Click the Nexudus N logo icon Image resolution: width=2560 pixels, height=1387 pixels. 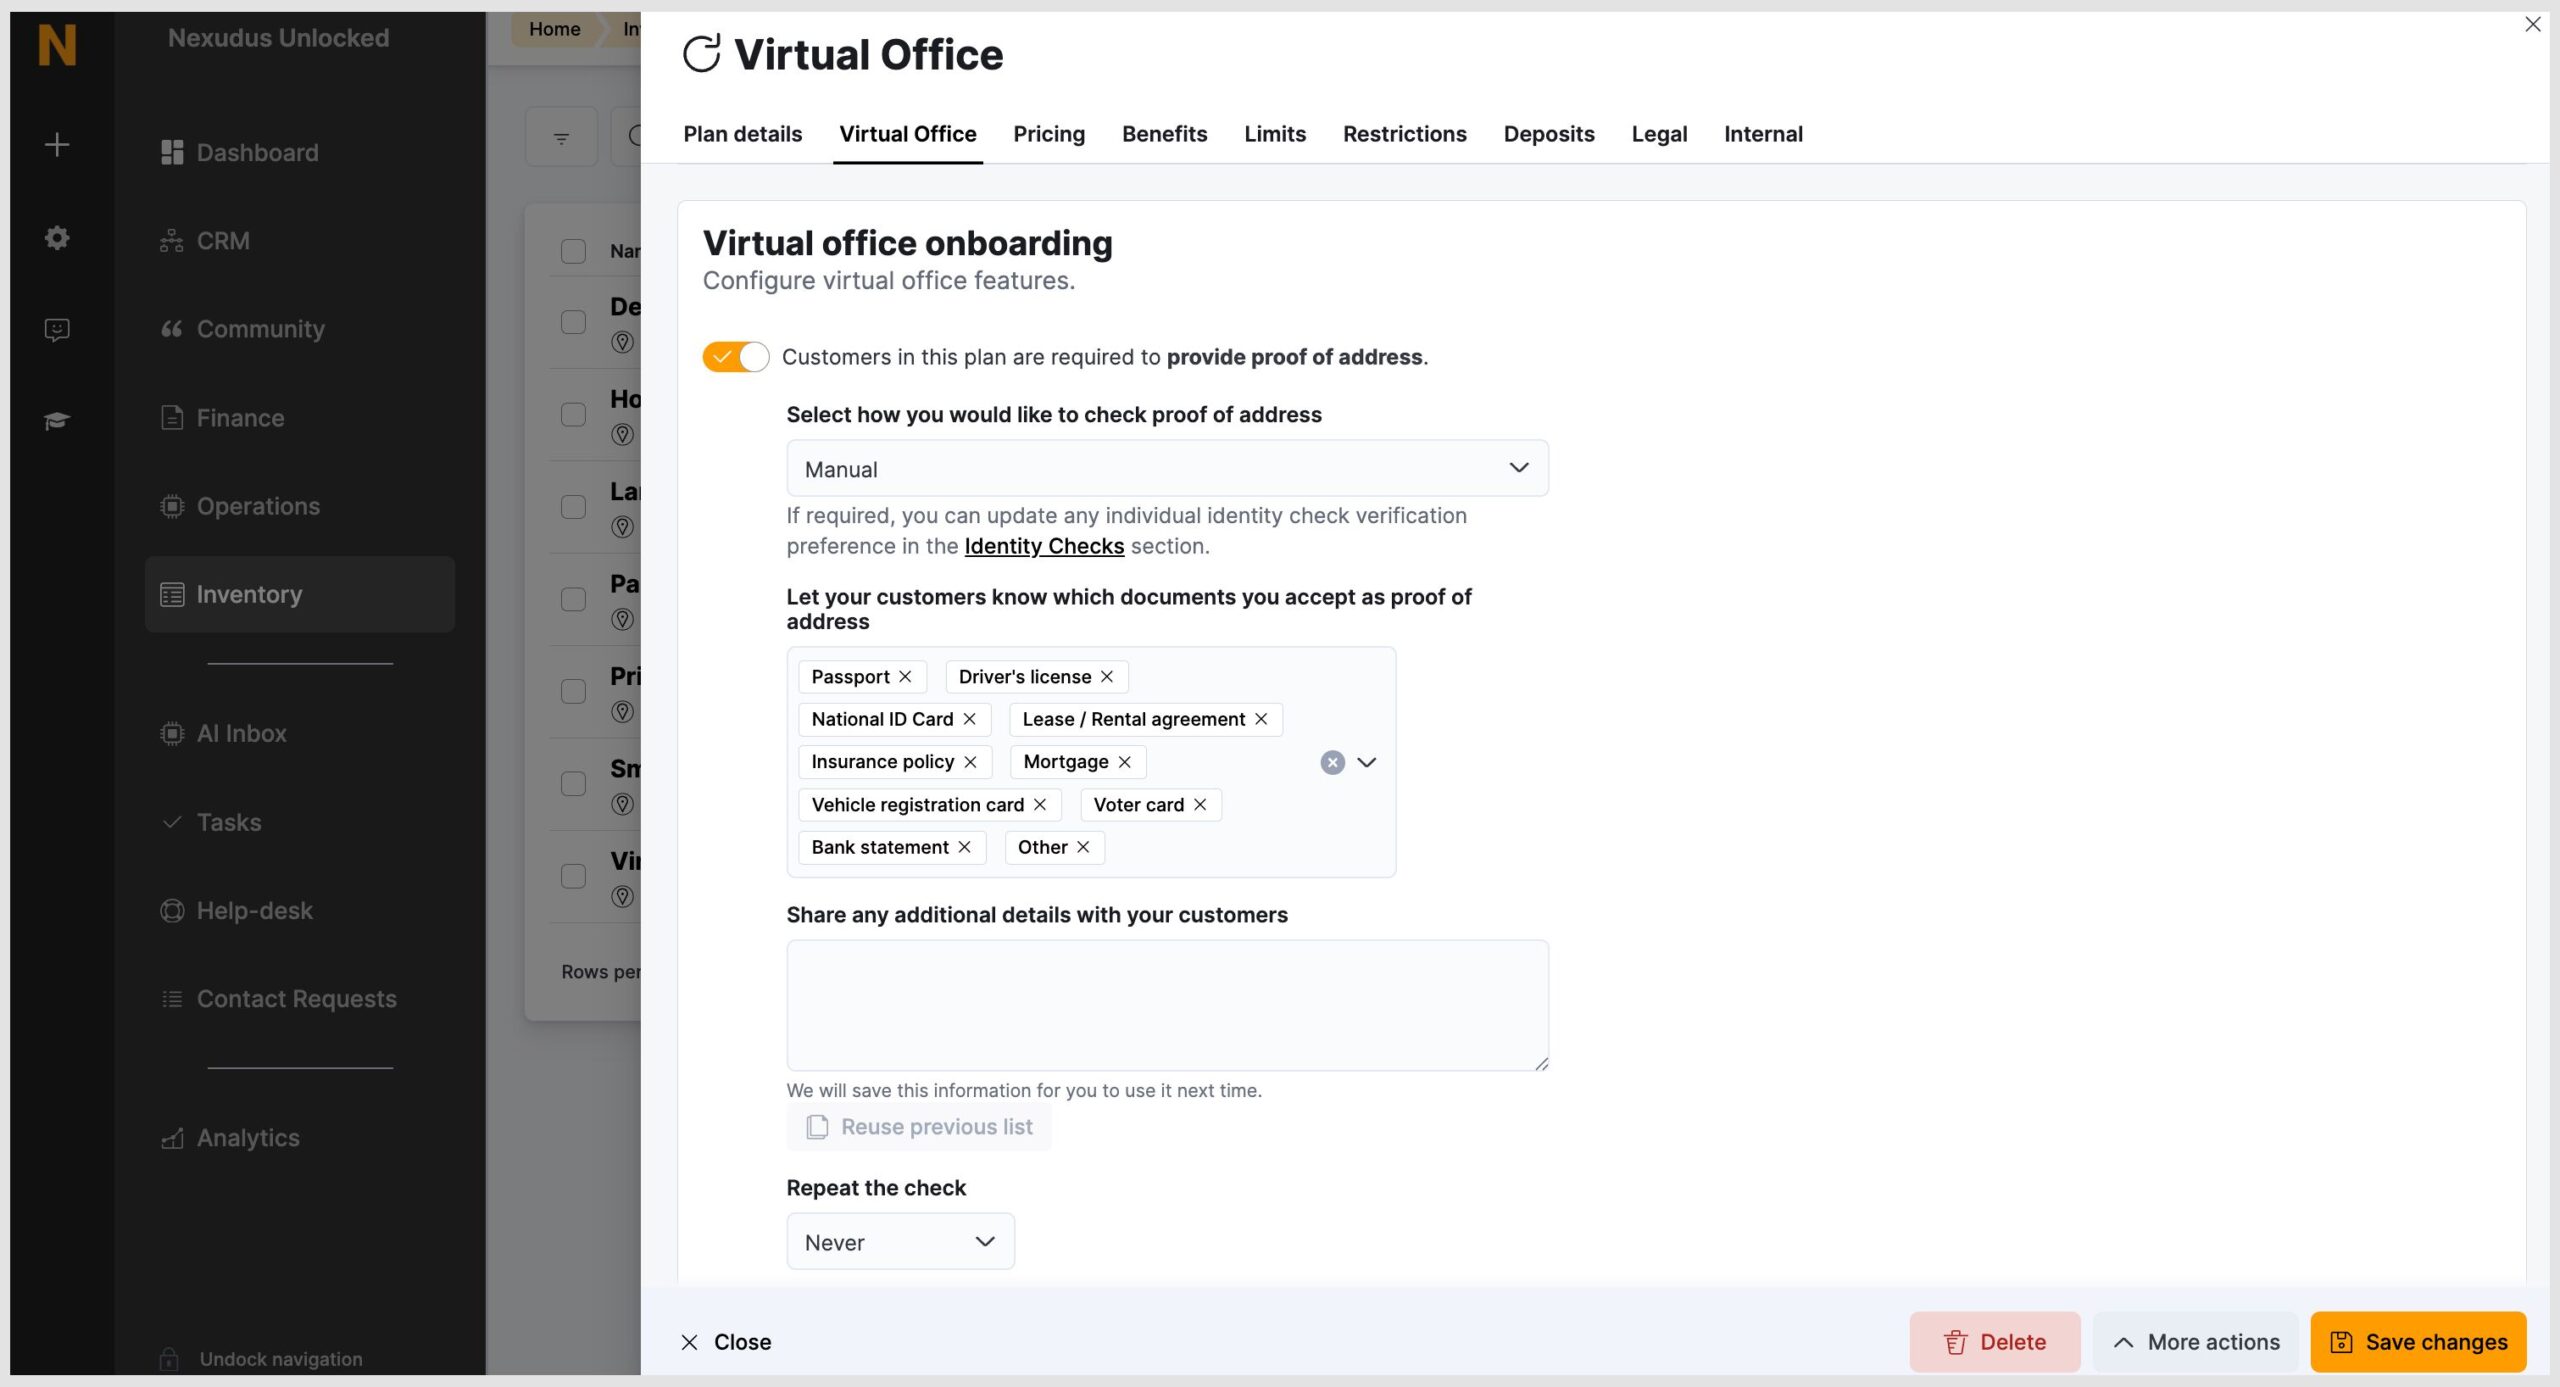point(57,45)
